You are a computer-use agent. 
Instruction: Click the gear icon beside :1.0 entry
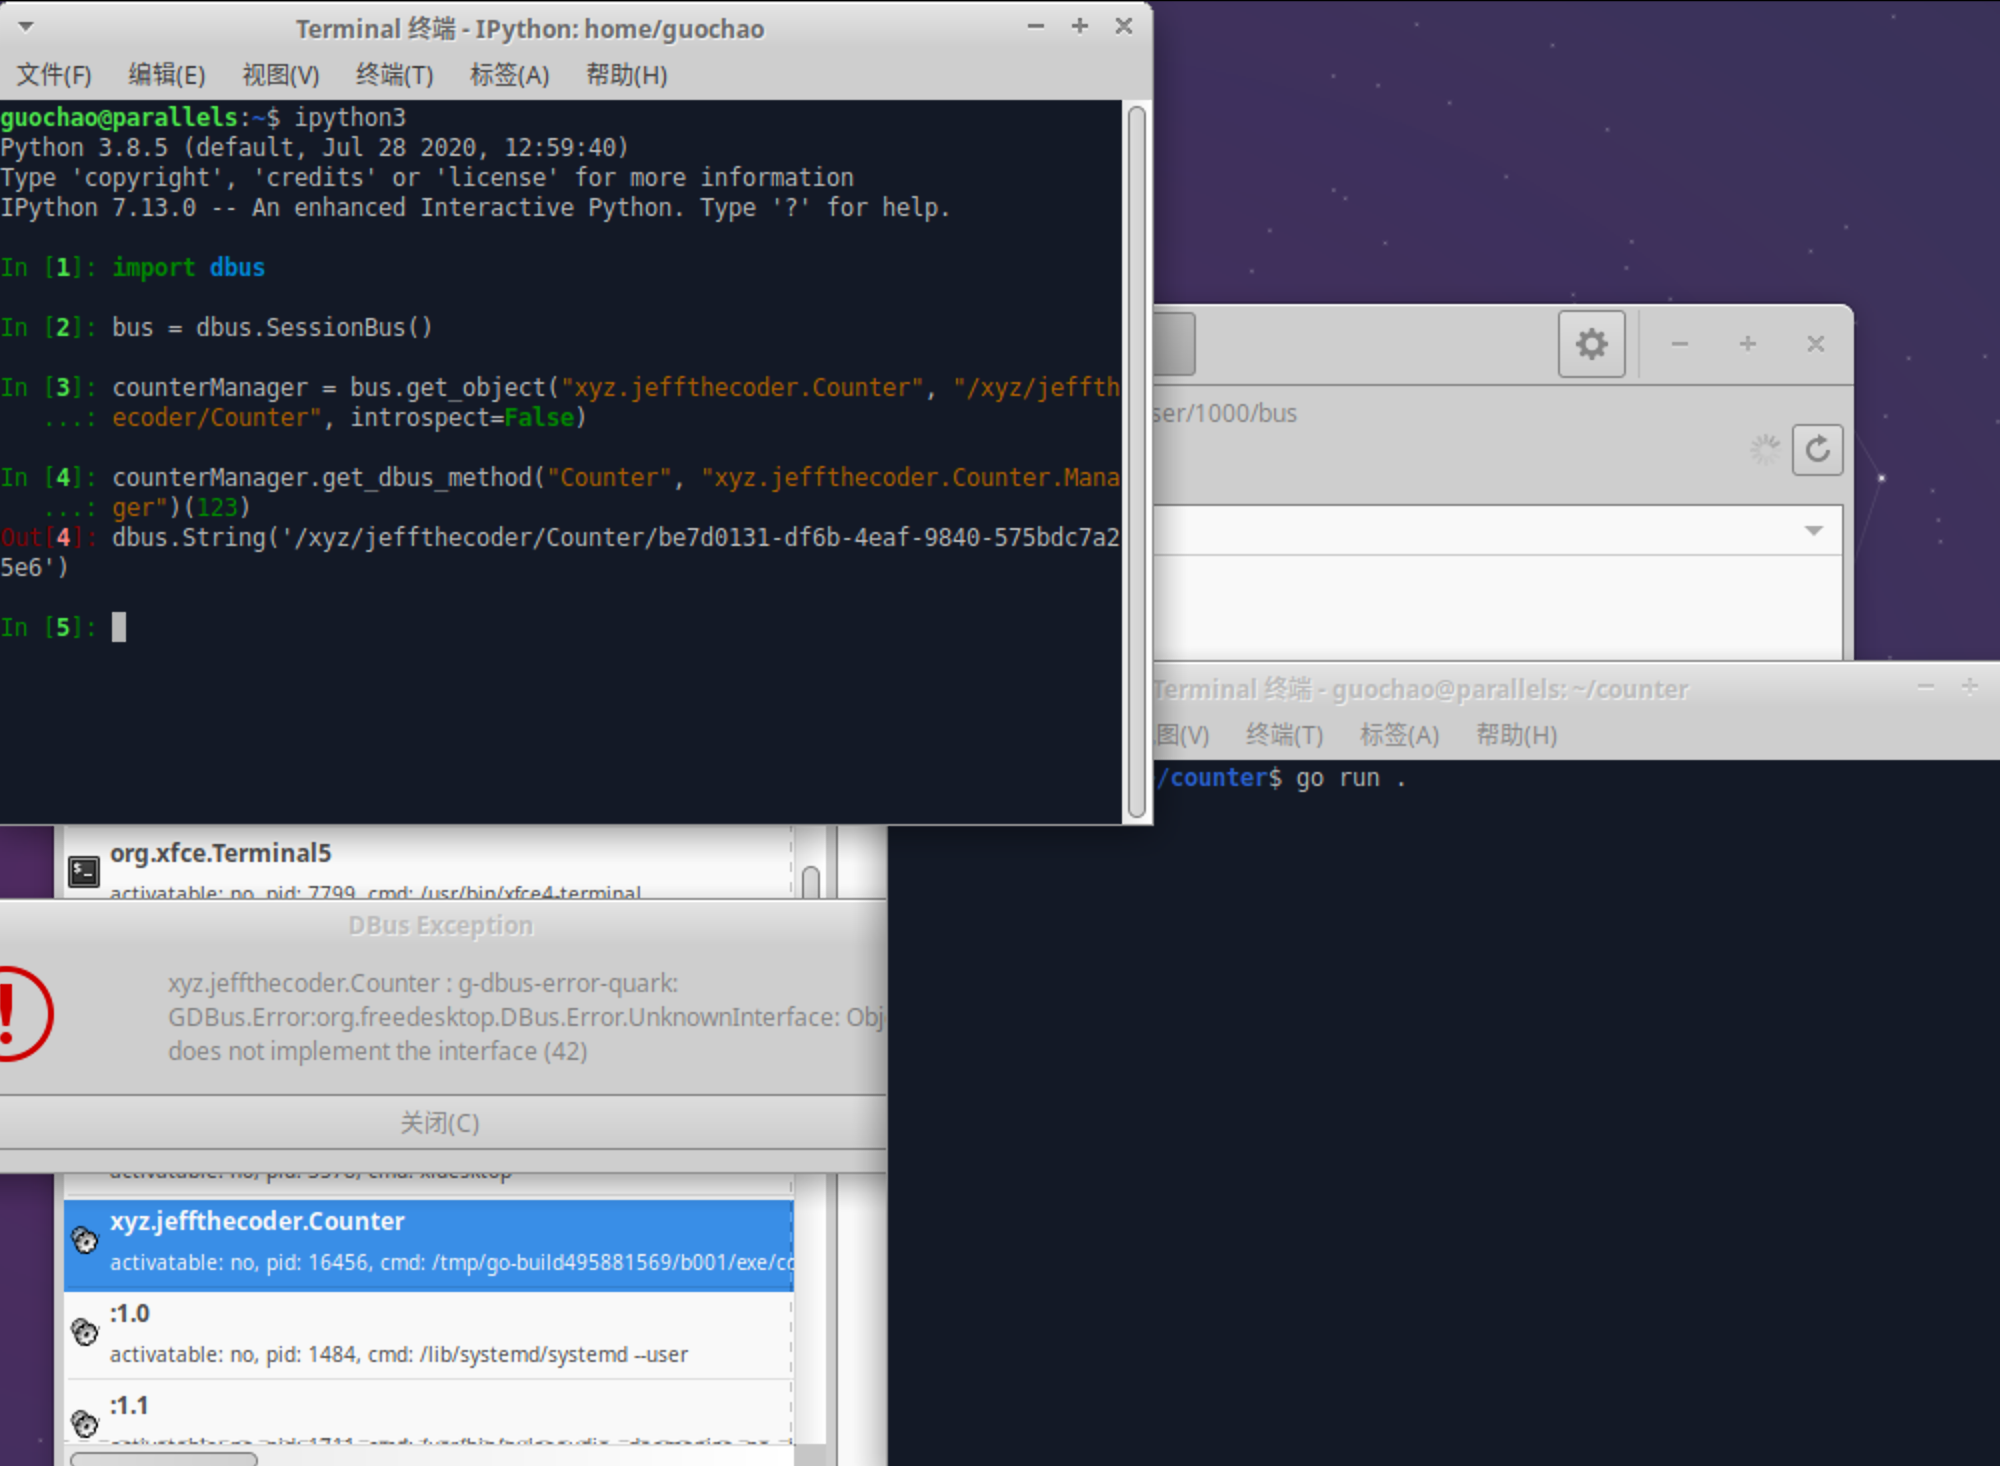(85, 1332)
